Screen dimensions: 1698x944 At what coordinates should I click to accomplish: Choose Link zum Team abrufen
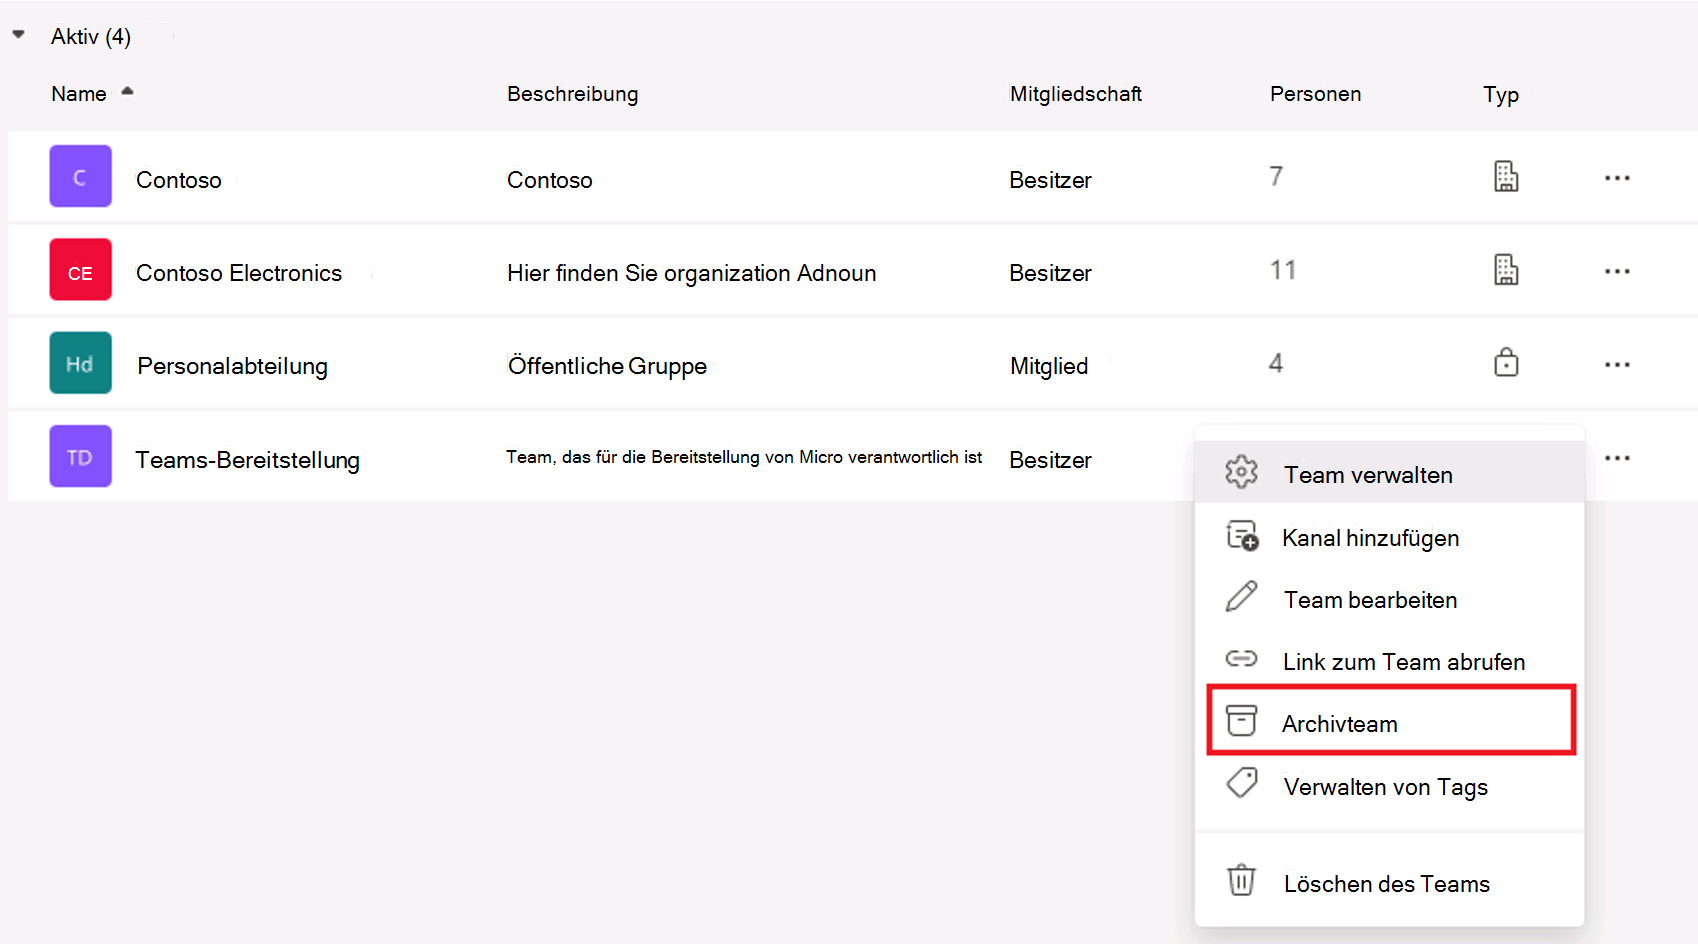point(1390,661)
